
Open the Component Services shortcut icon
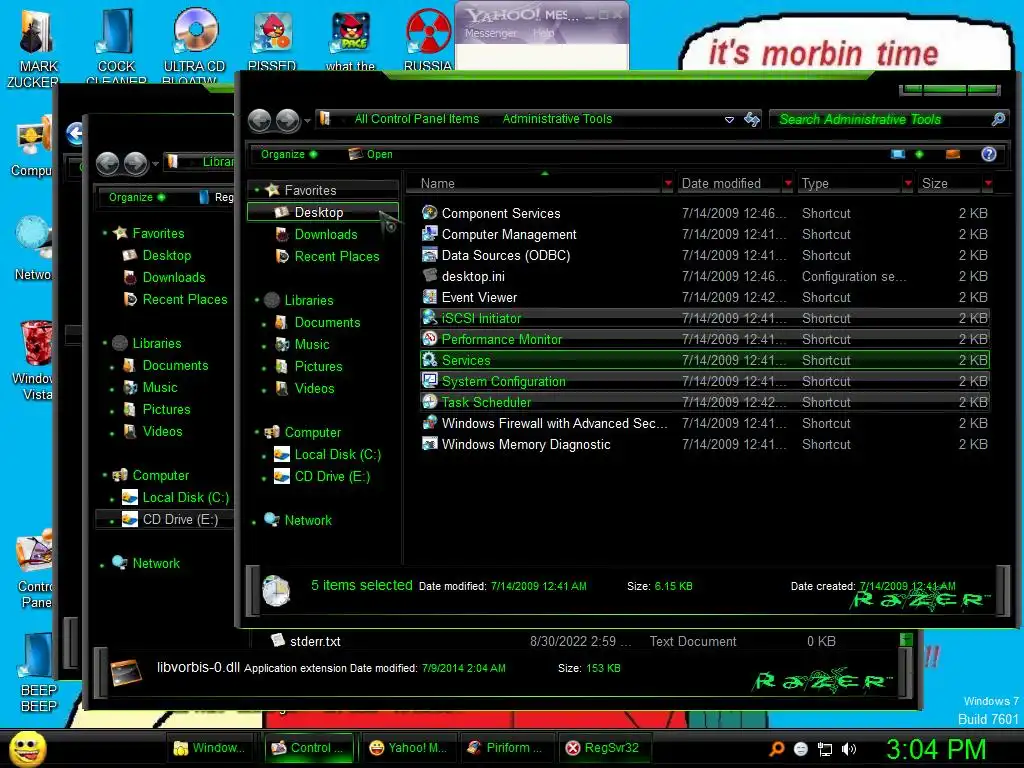click(x=429, y=213)
